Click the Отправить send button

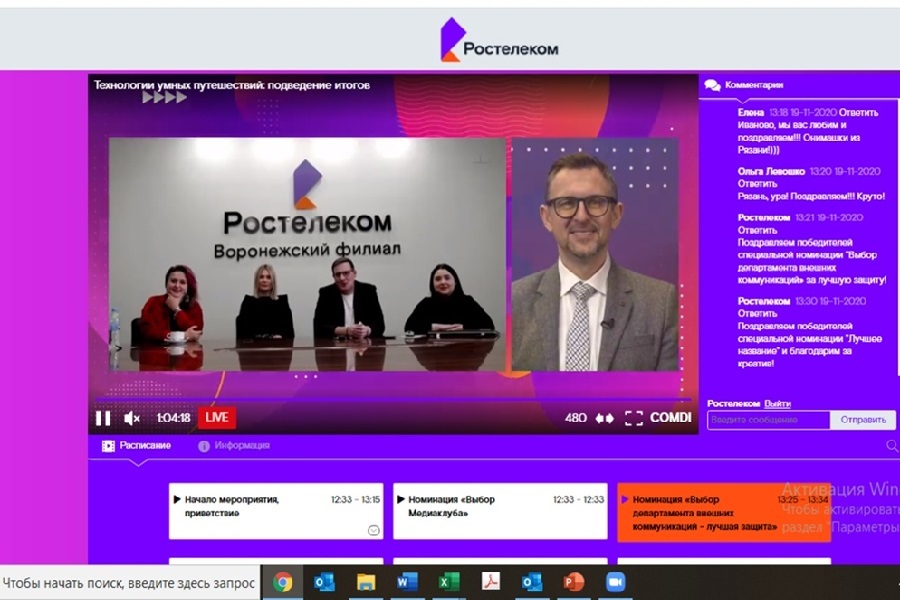click(x=863, y=420)
